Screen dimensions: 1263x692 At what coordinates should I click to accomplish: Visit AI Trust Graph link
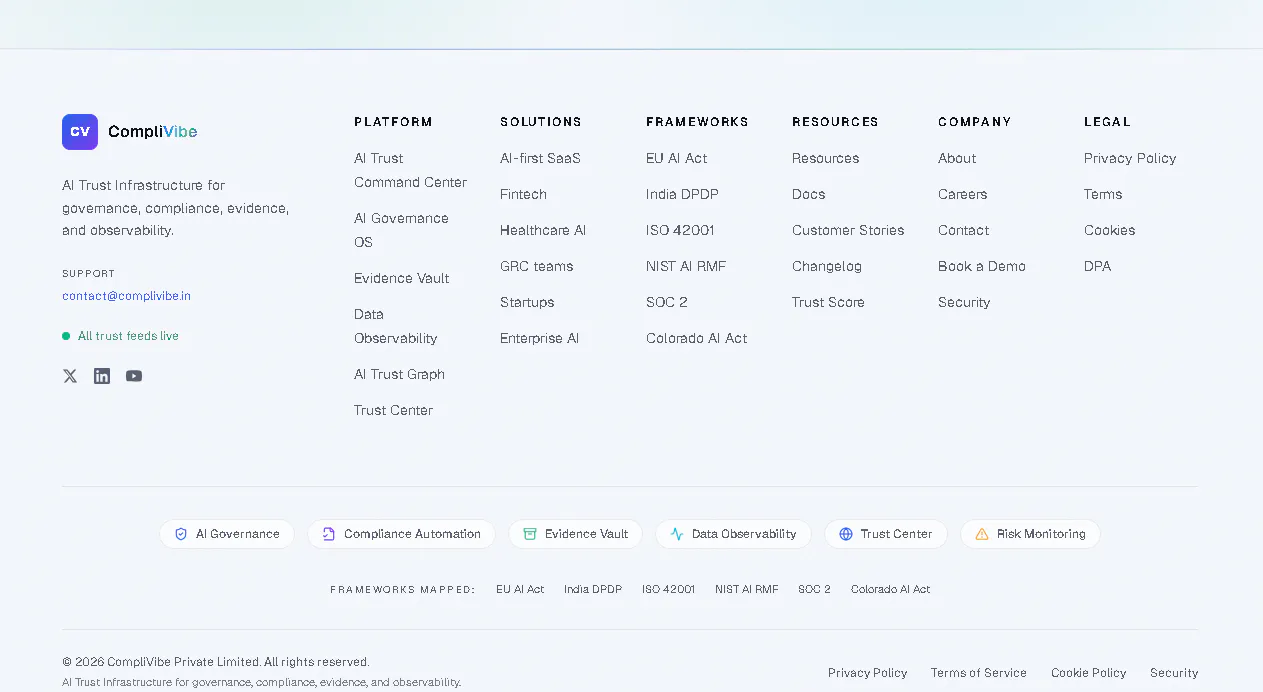coord(399,374)
